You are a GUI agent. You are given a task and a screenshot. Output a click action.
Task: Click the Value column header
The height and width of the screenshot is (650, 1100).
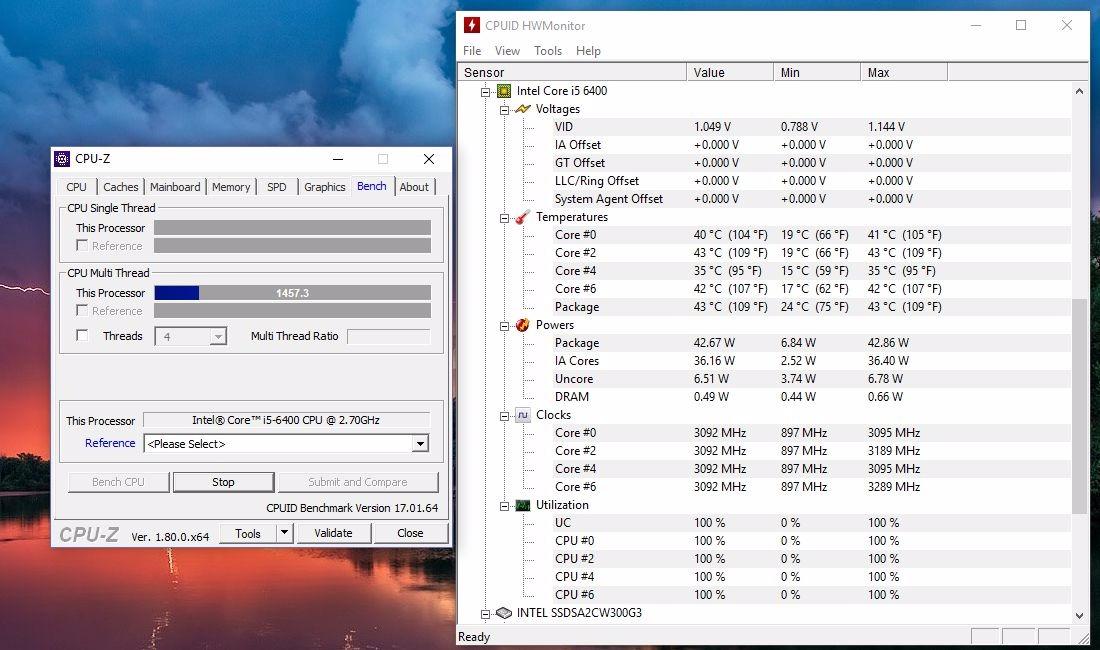[x=730, y=72]
